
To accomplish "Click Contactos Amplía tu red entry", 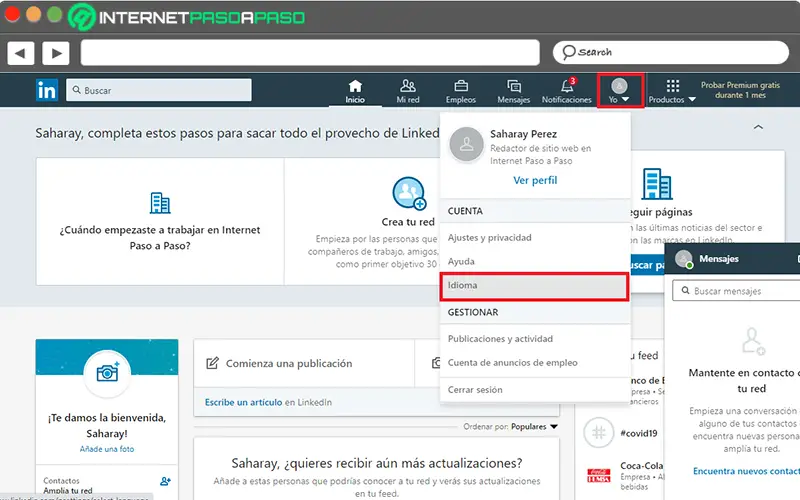I will [68, 485].
